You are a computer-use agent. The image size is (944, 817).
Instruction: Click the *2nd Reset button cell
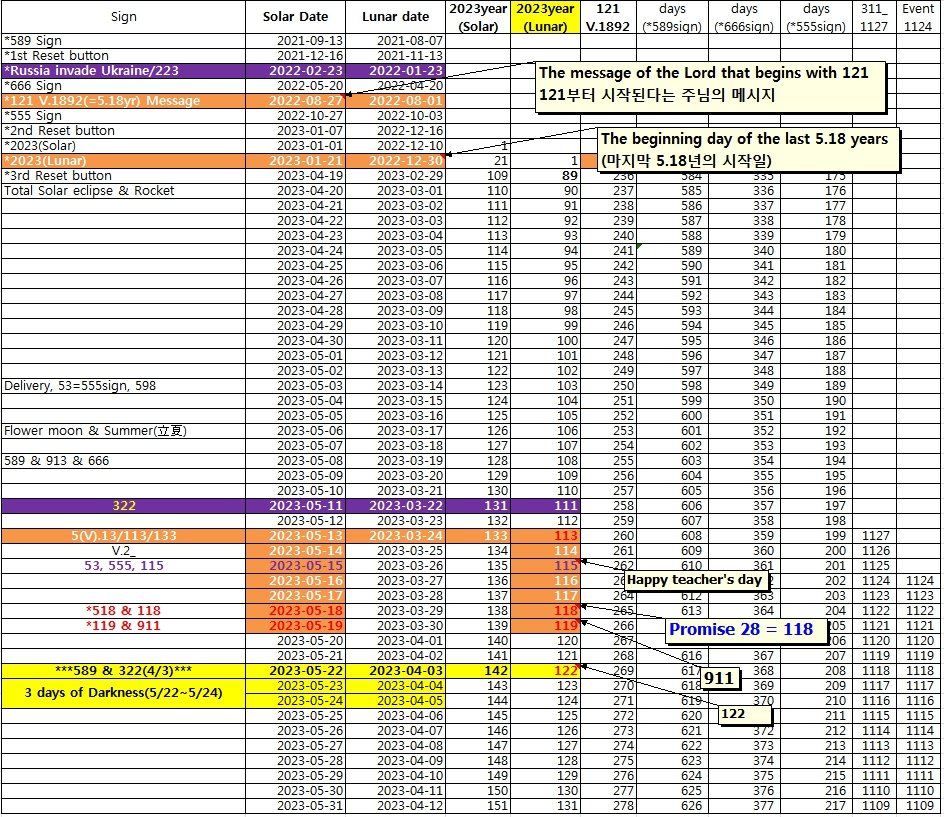tap(123, 131)
